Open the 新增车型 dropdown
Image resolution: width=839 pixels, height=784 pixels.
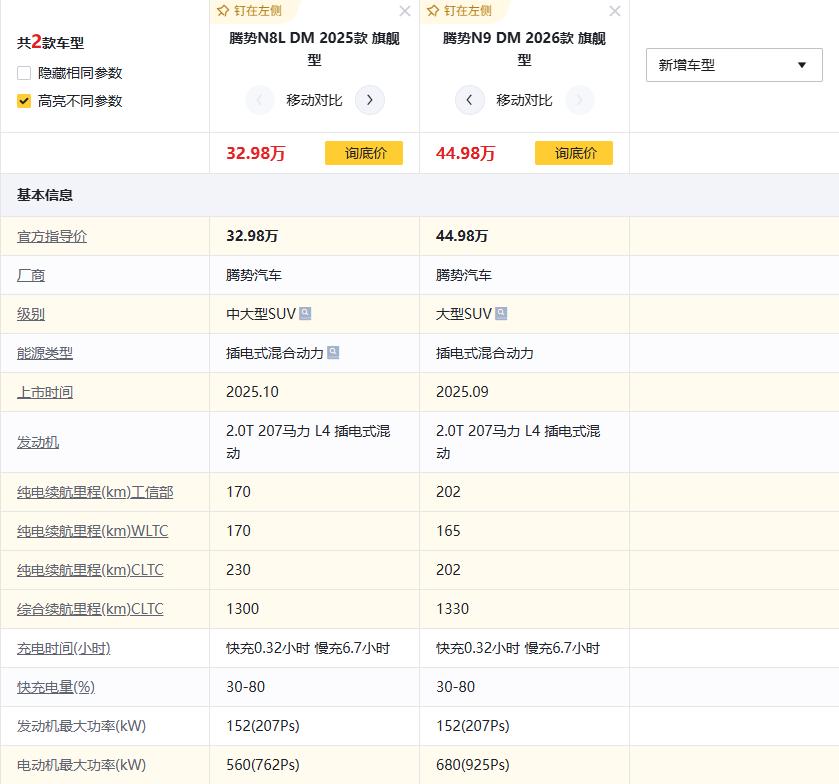click(733, 64)
